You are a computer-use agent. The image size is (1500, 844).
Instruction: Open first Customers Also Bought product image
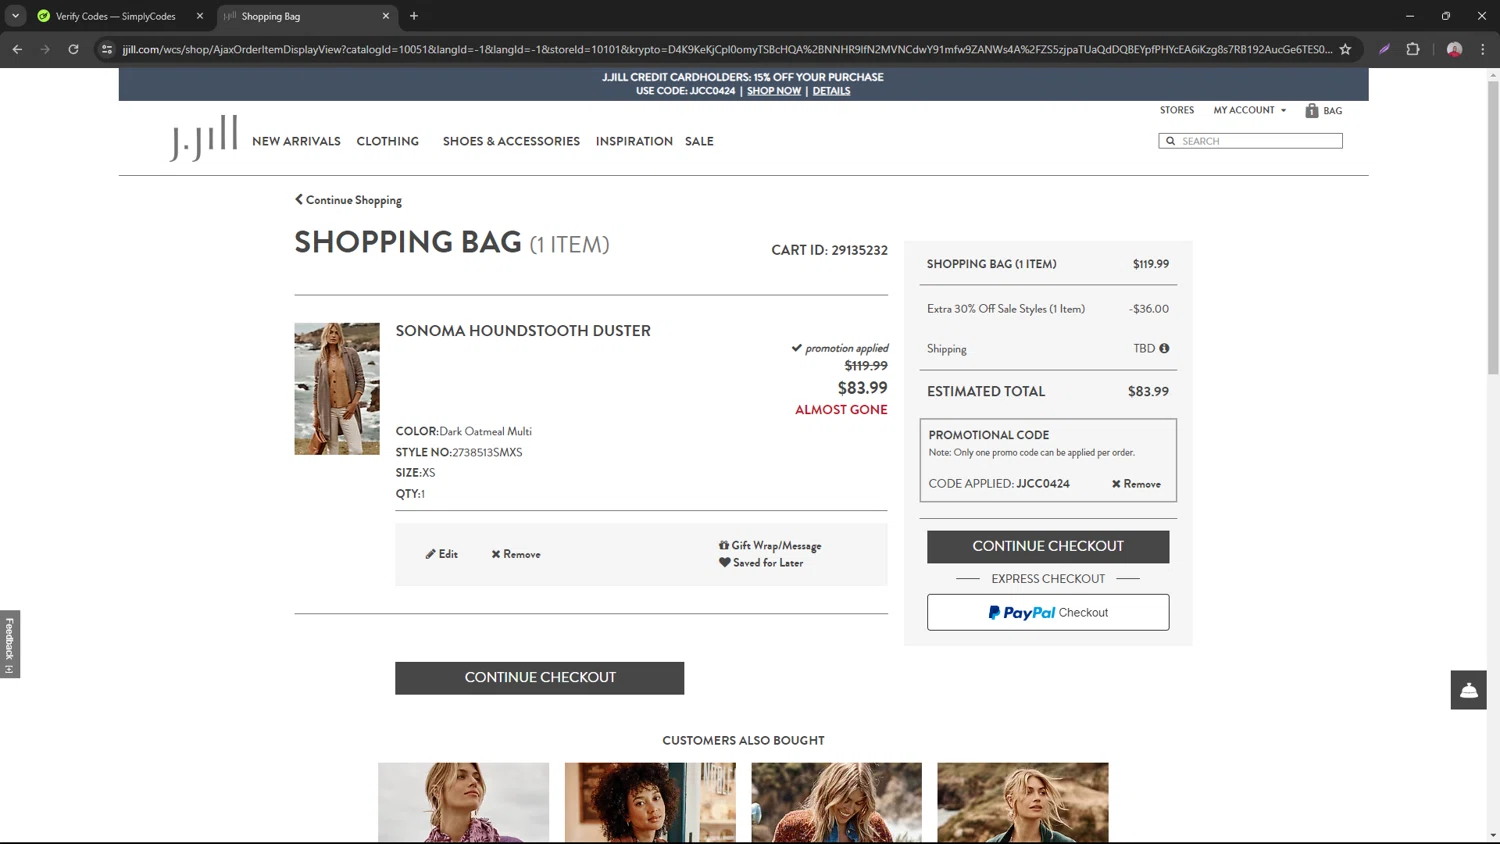pos(463,803)
